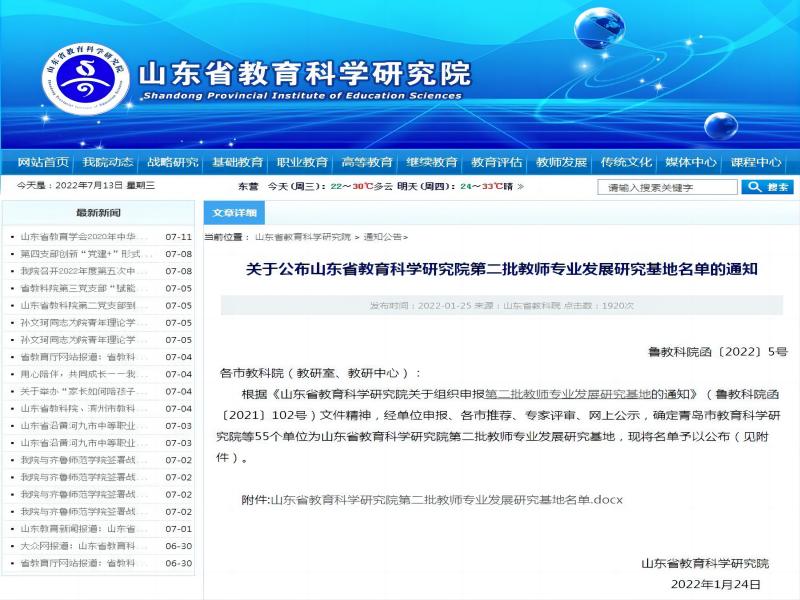
Task: Open the 基础教育 navigation item
Action: (238, 162)
